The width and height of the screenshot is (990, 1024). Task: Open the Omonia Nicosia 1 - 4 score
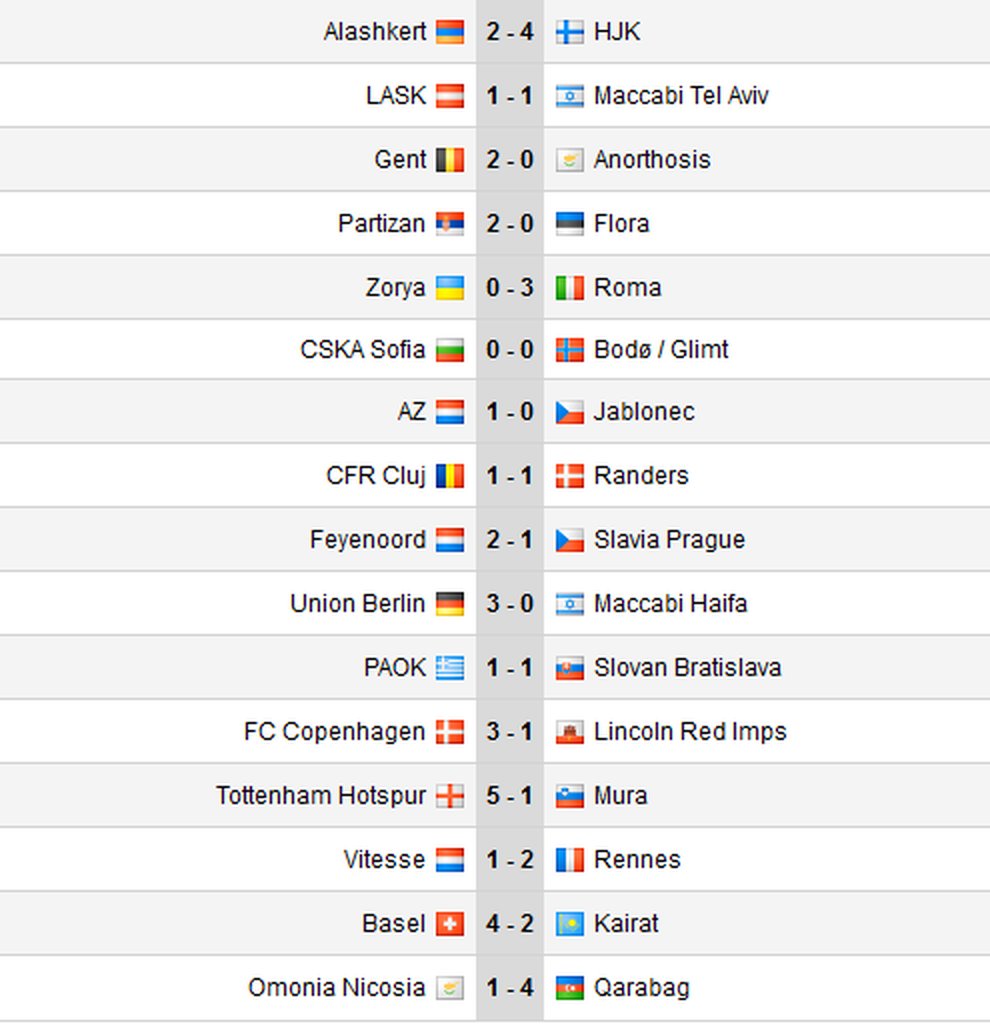[510, 988]
